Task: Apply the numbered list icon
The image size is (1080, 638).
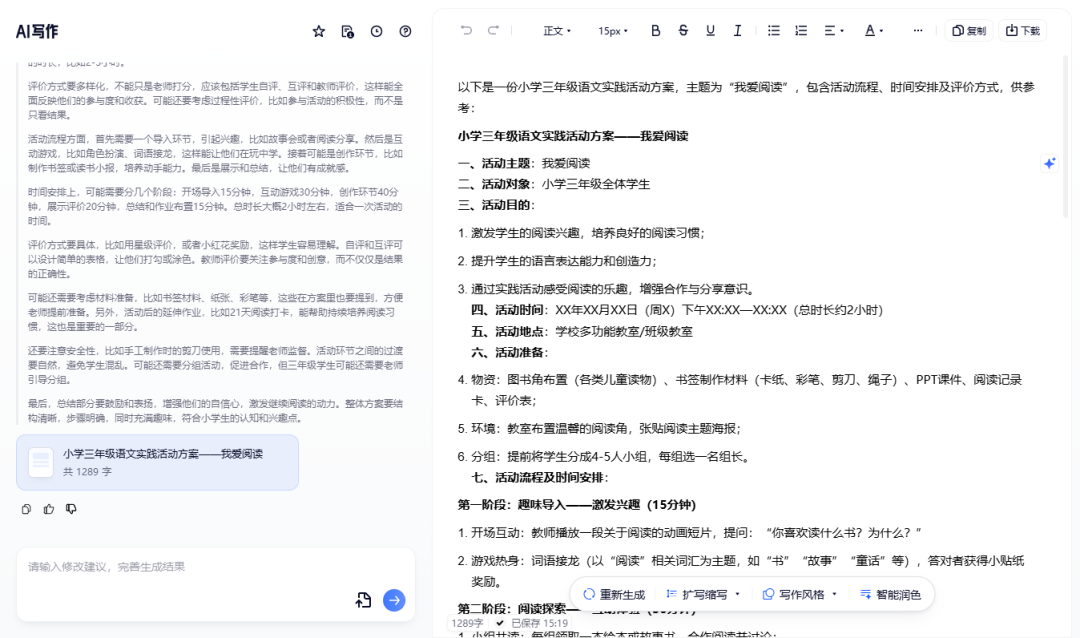Action: click(x=800, y=31)
